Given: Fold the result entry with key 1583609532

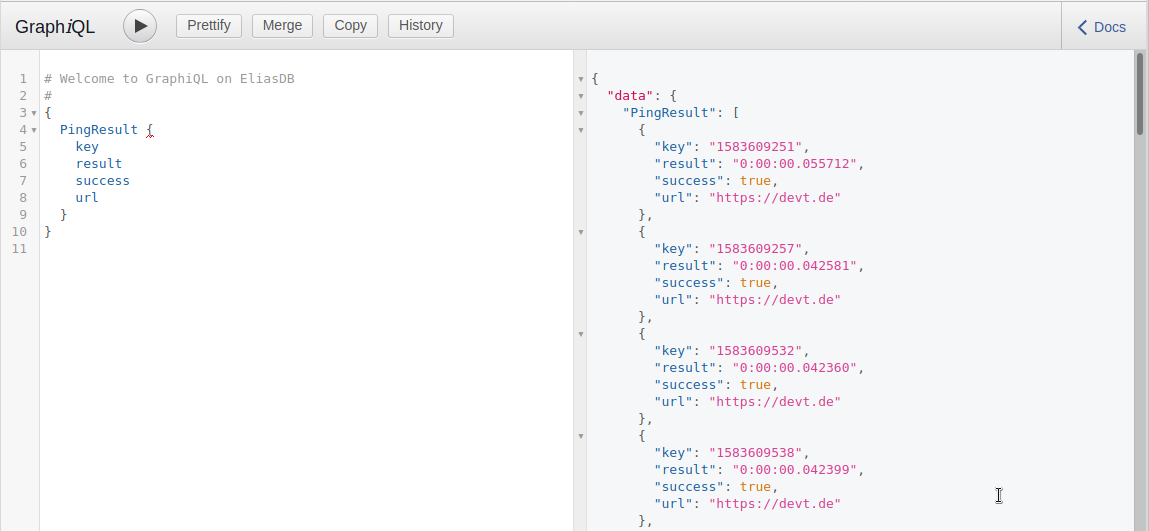Looking at the screenshot, I should click(581, 334).
